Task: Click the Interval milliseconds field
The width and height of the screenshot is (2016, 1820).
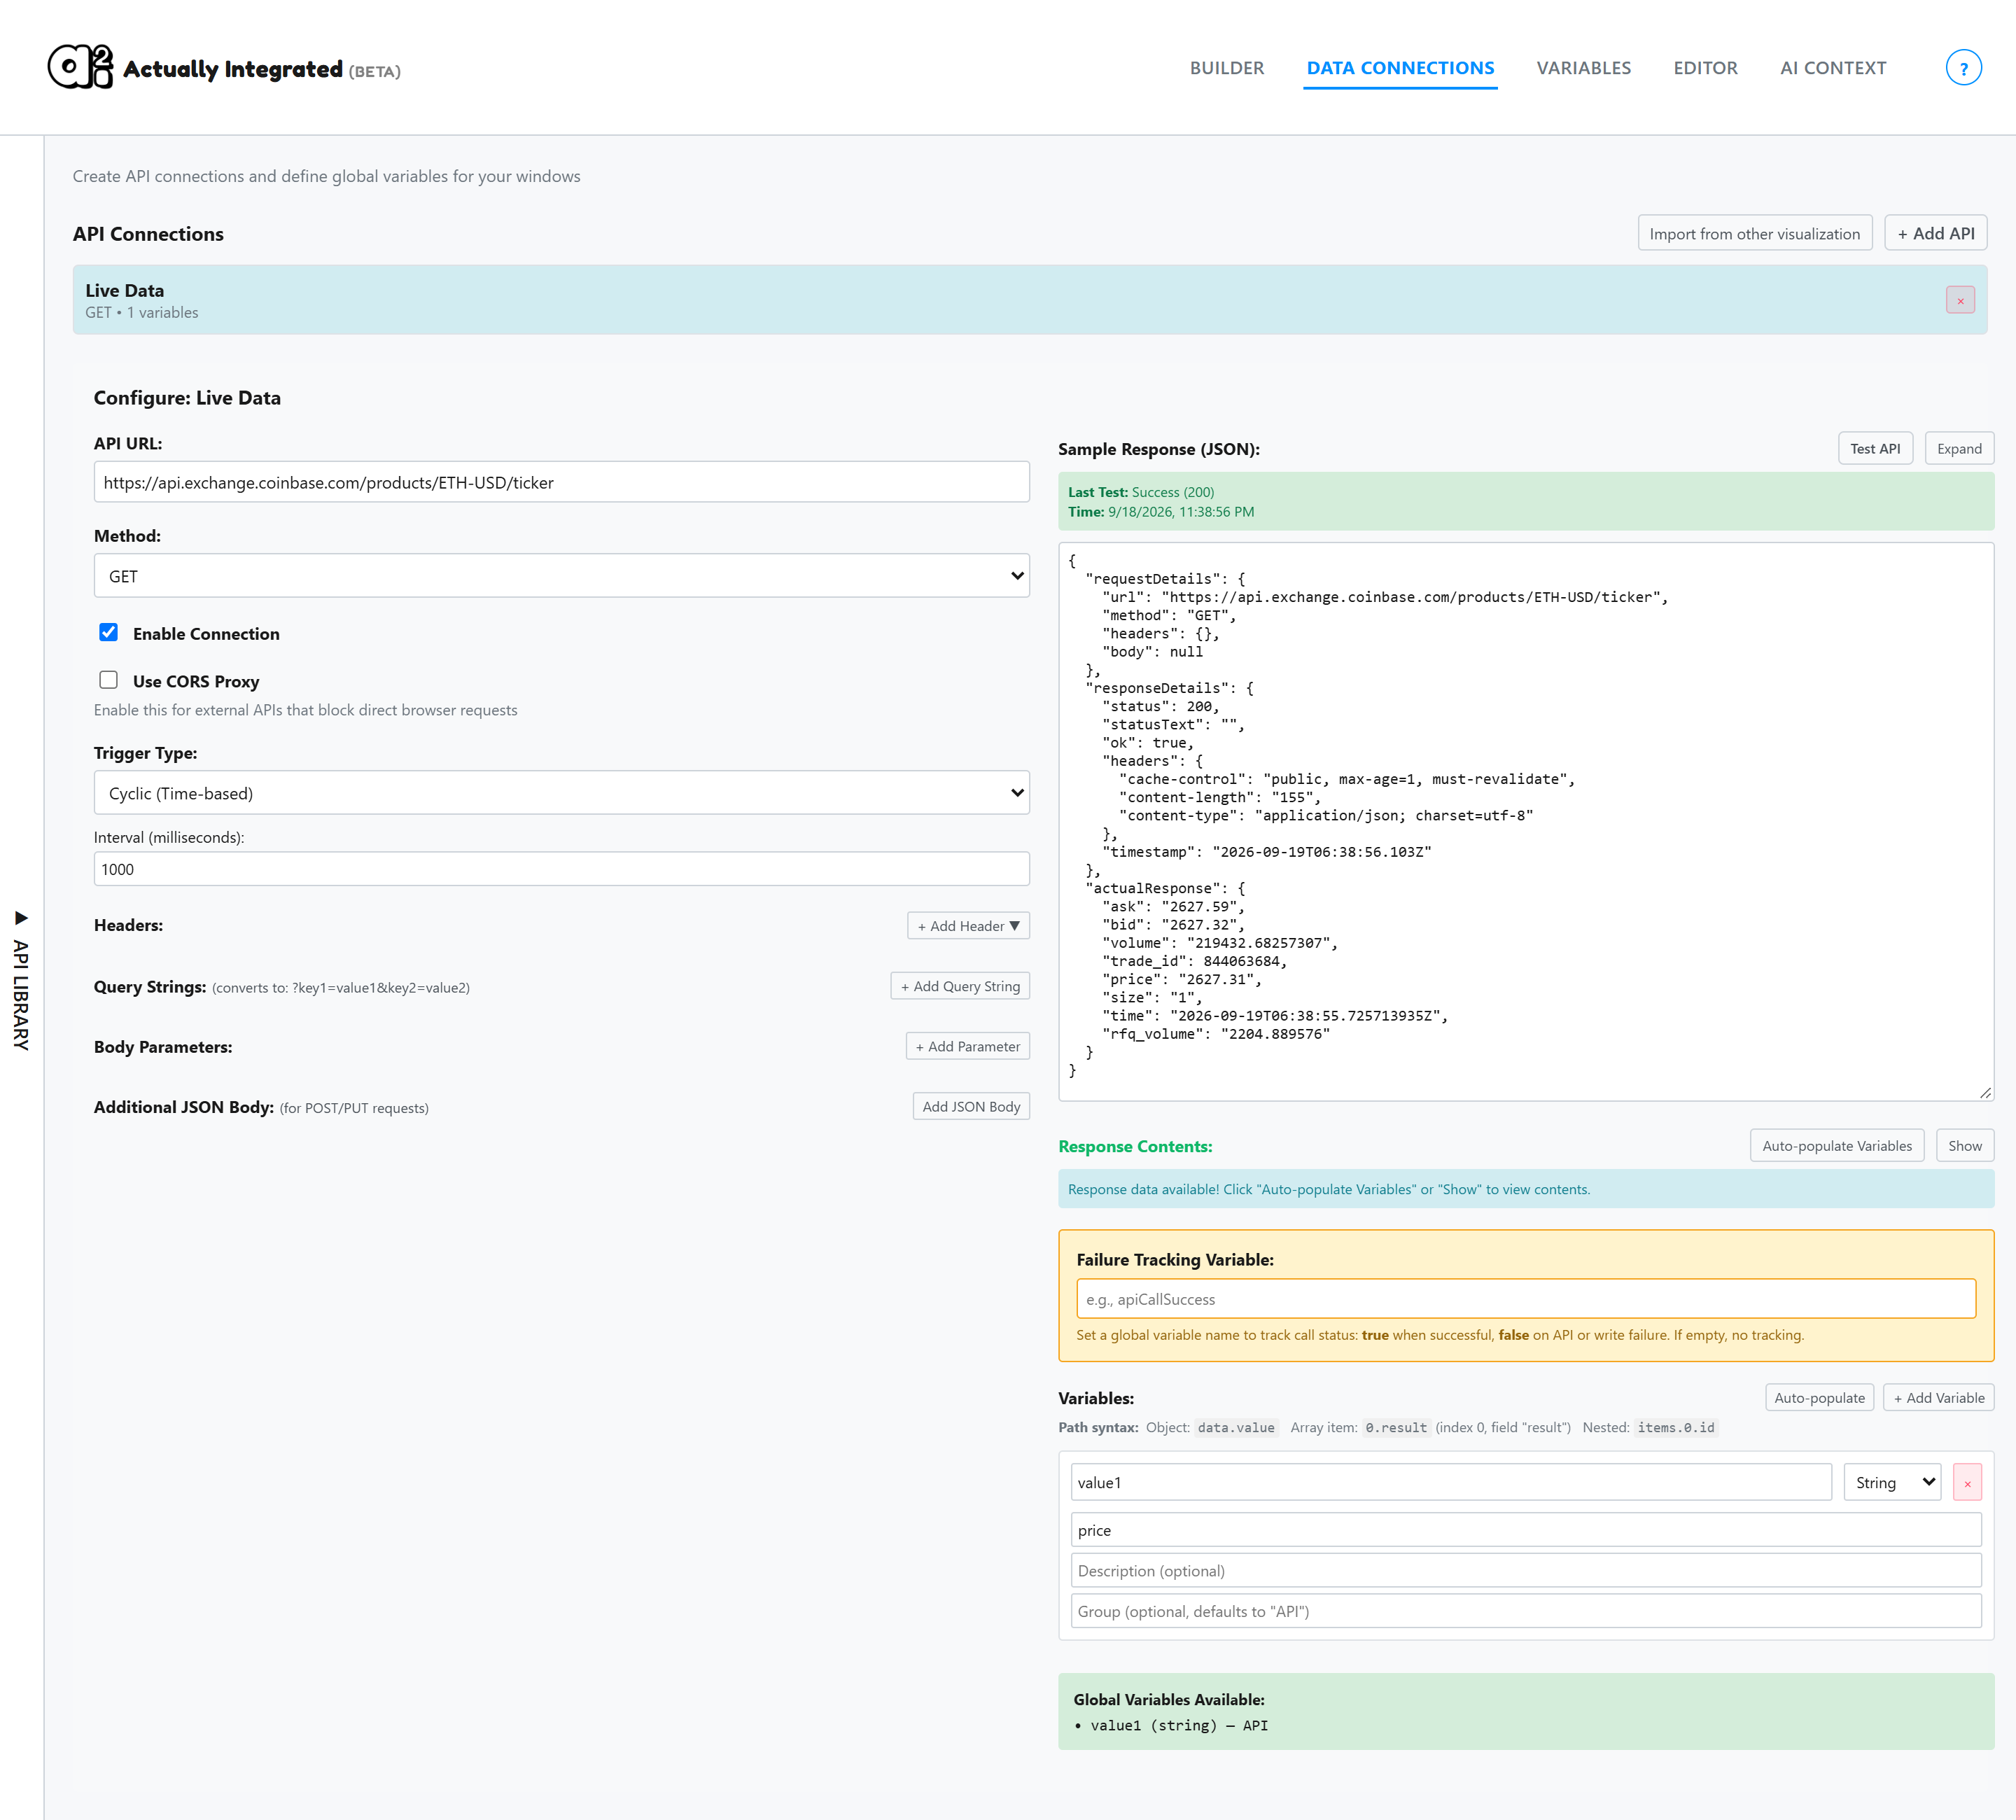Action: [x=561, y=869]
